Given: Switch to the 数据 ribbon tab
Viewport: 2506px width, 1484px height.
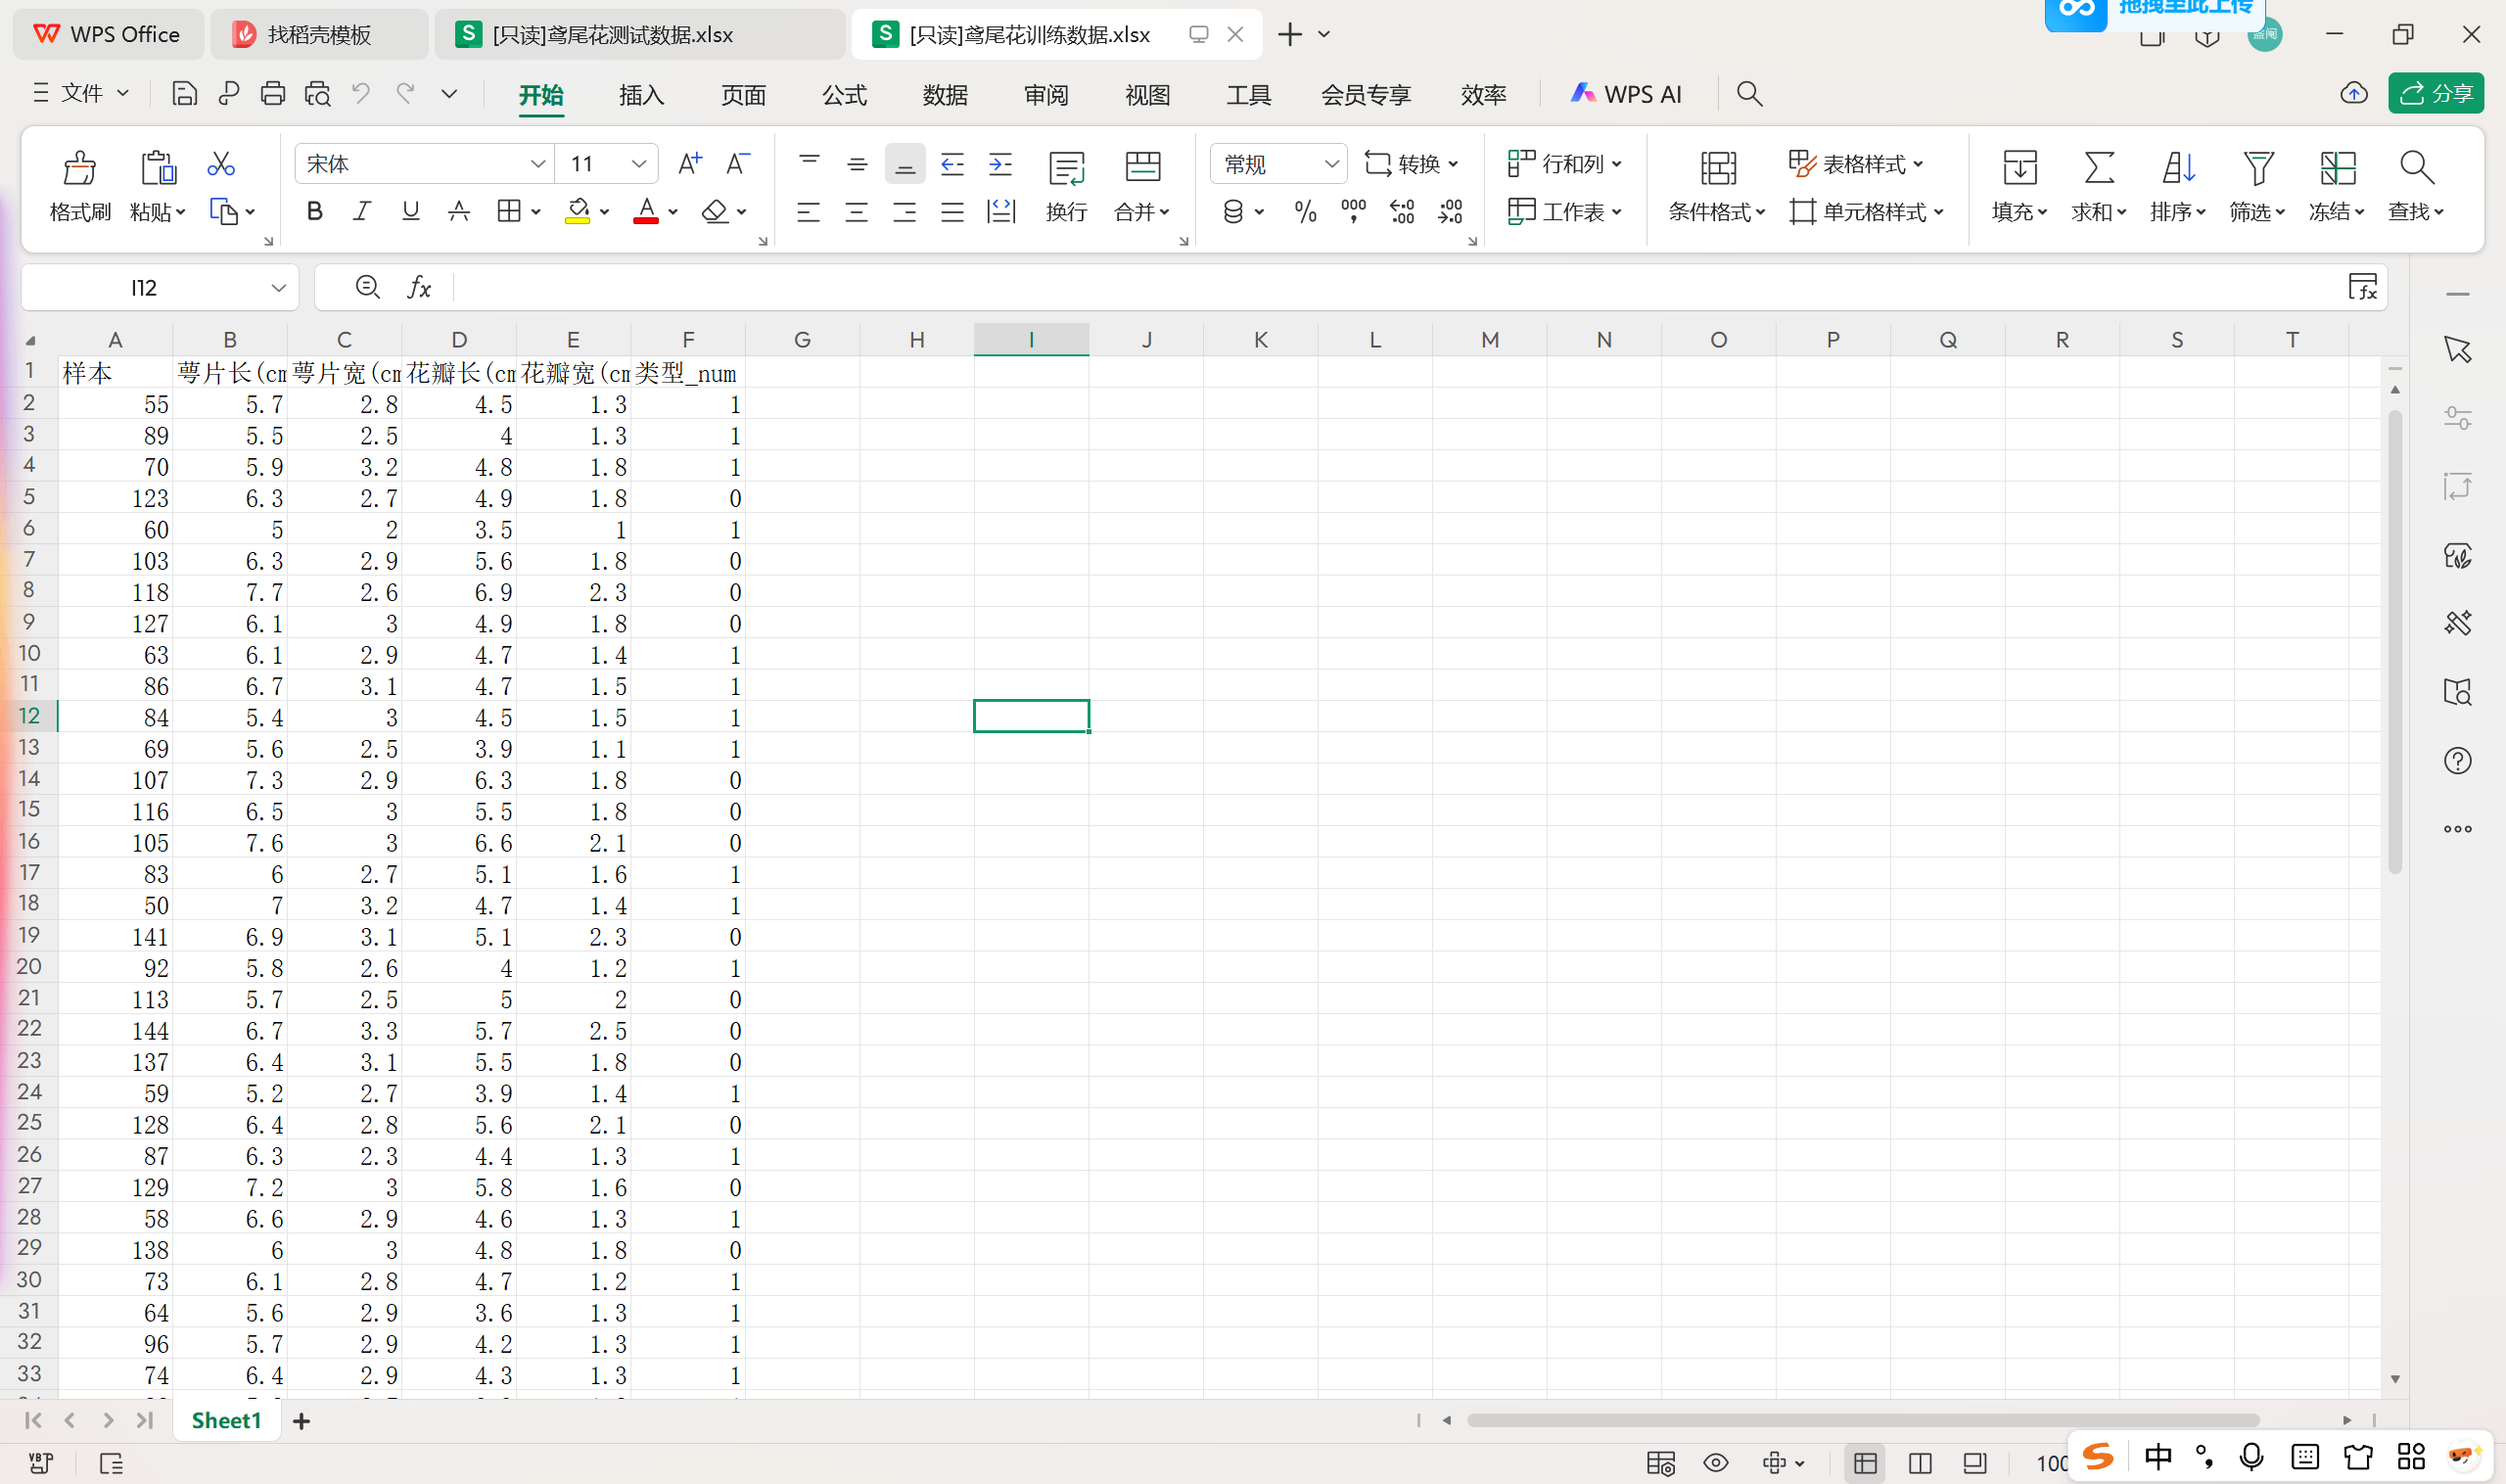Looking at the screenshot, I should point(945,95).
